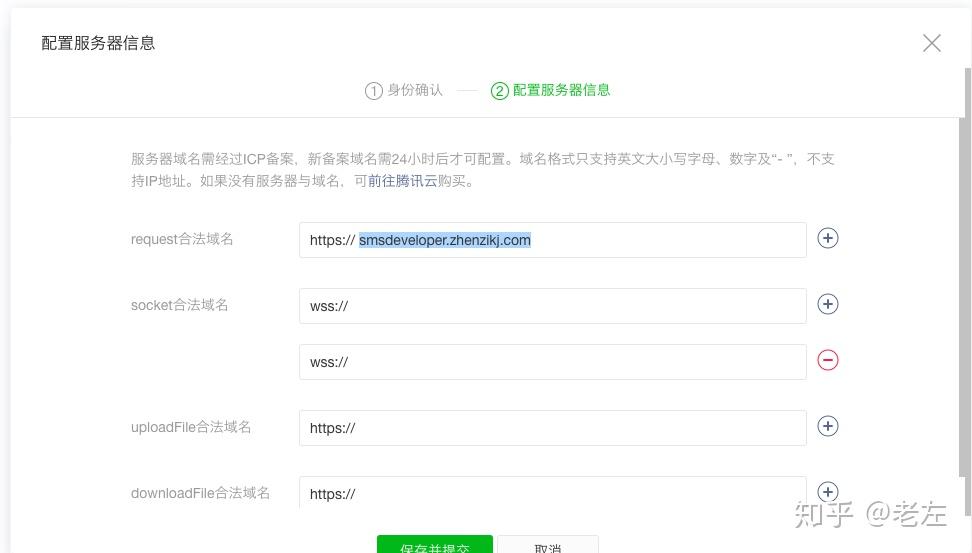This screenshot has width=972, height=553.
Task: Click the uploadFile合法域名 label
Action: pos(191,427)
